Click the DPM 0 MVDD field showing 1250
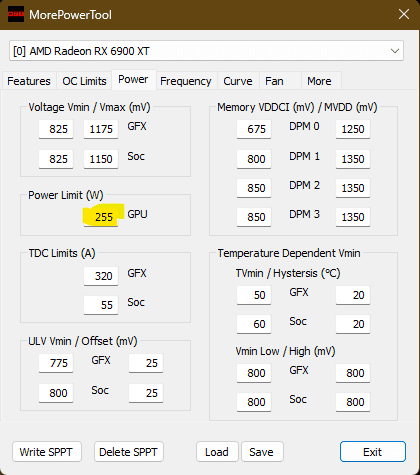This screenshot has height=475, width=420. click(x=353, y=129)
